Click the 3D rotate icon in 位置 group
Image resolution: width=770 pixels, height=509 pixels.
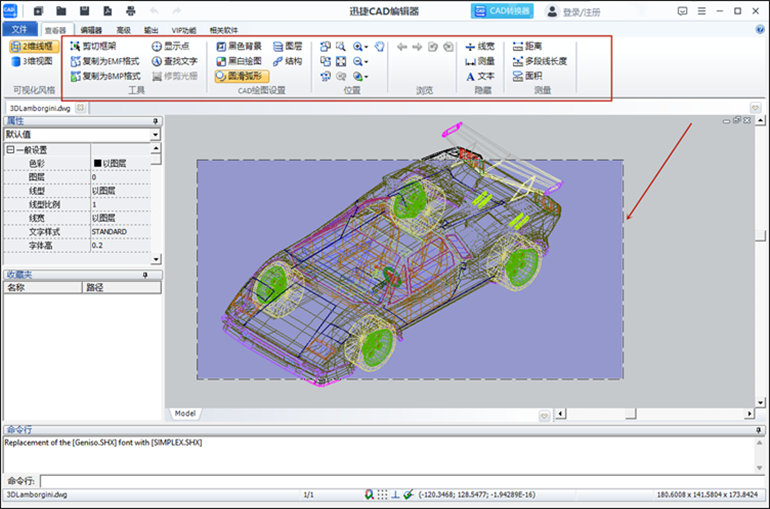[x=325, y=76]
